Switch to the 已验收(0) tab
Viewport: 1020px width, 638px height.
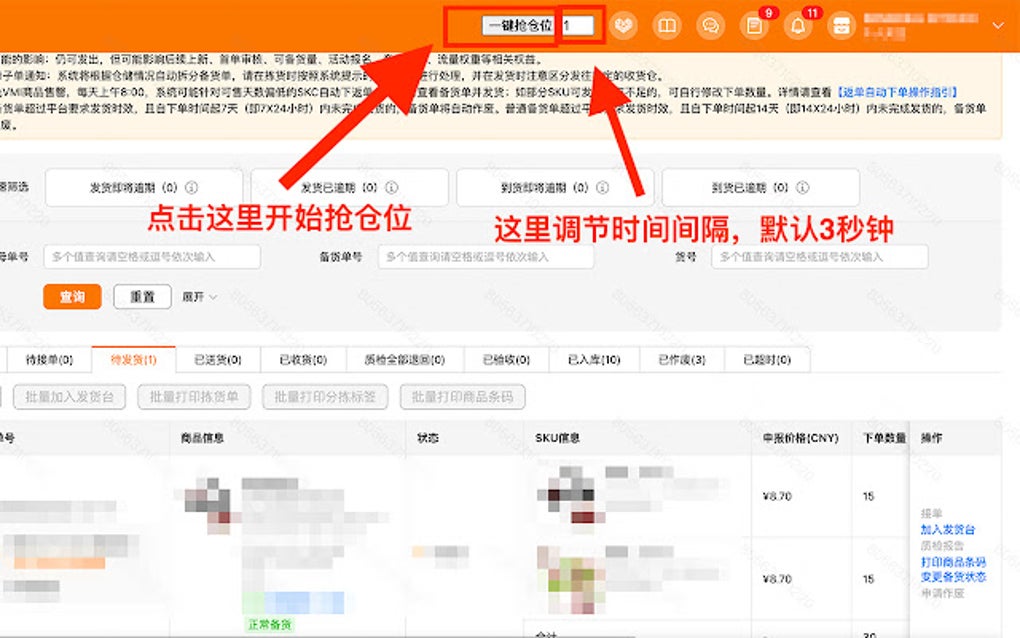click(x=506, y=360)
